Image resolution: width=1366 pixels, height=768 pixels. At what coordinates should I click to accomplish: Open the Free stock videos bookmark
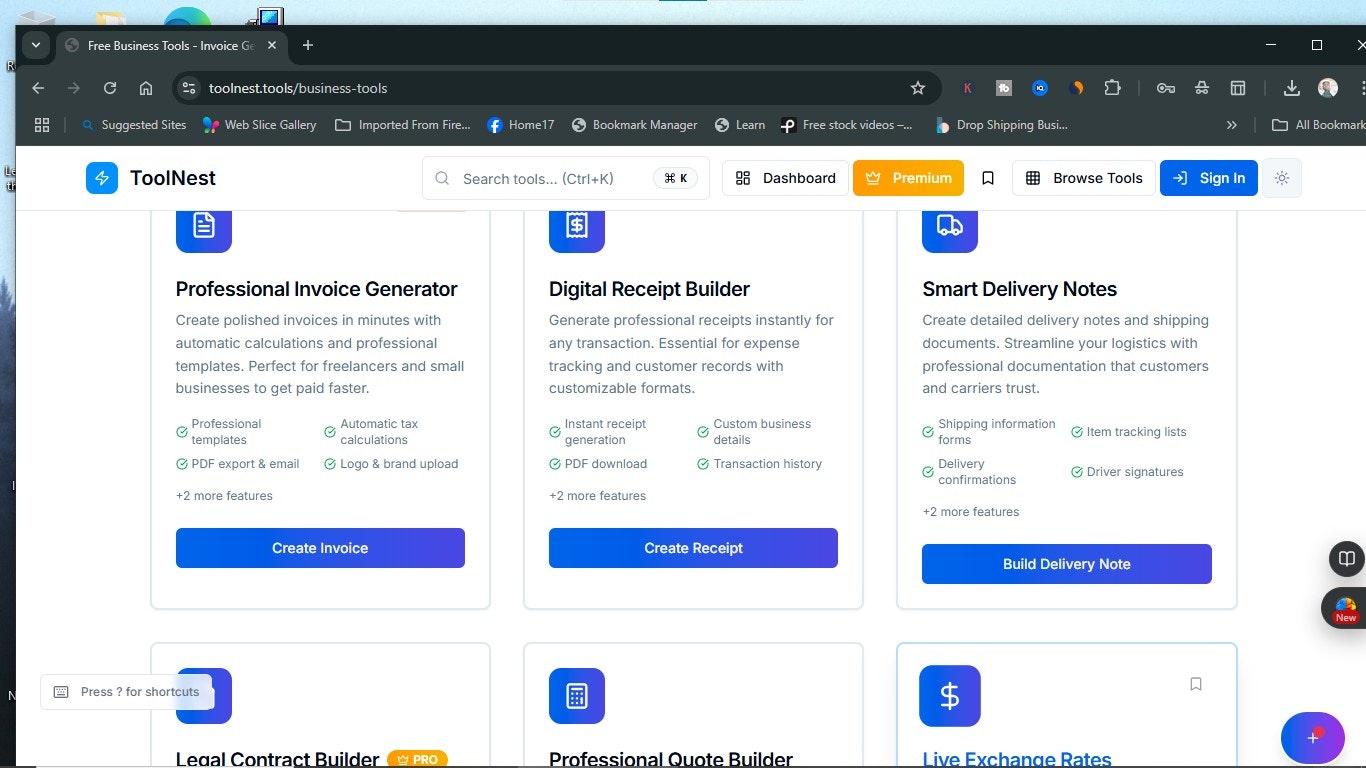[x=846, y=125]
